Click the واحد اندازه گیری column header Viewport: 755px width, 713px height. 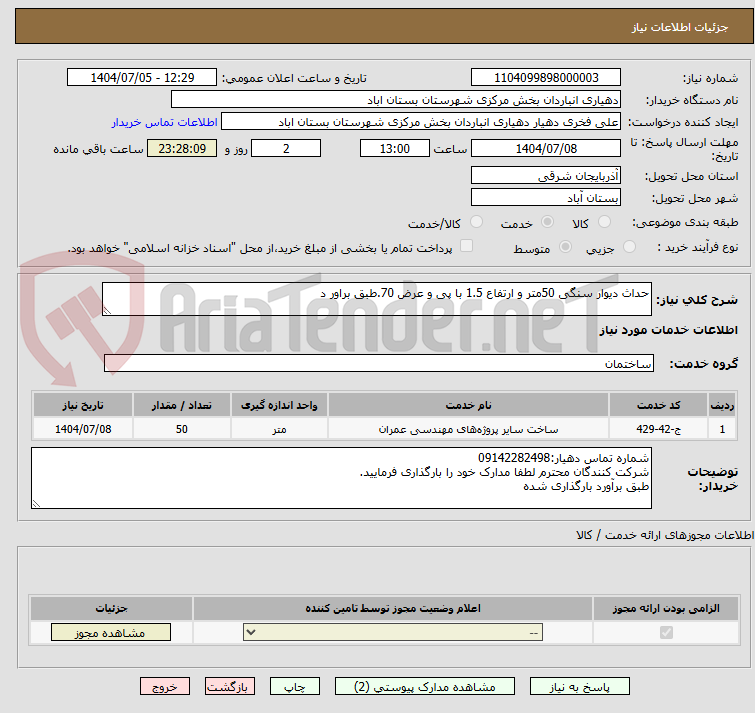(x=279, y=405)
